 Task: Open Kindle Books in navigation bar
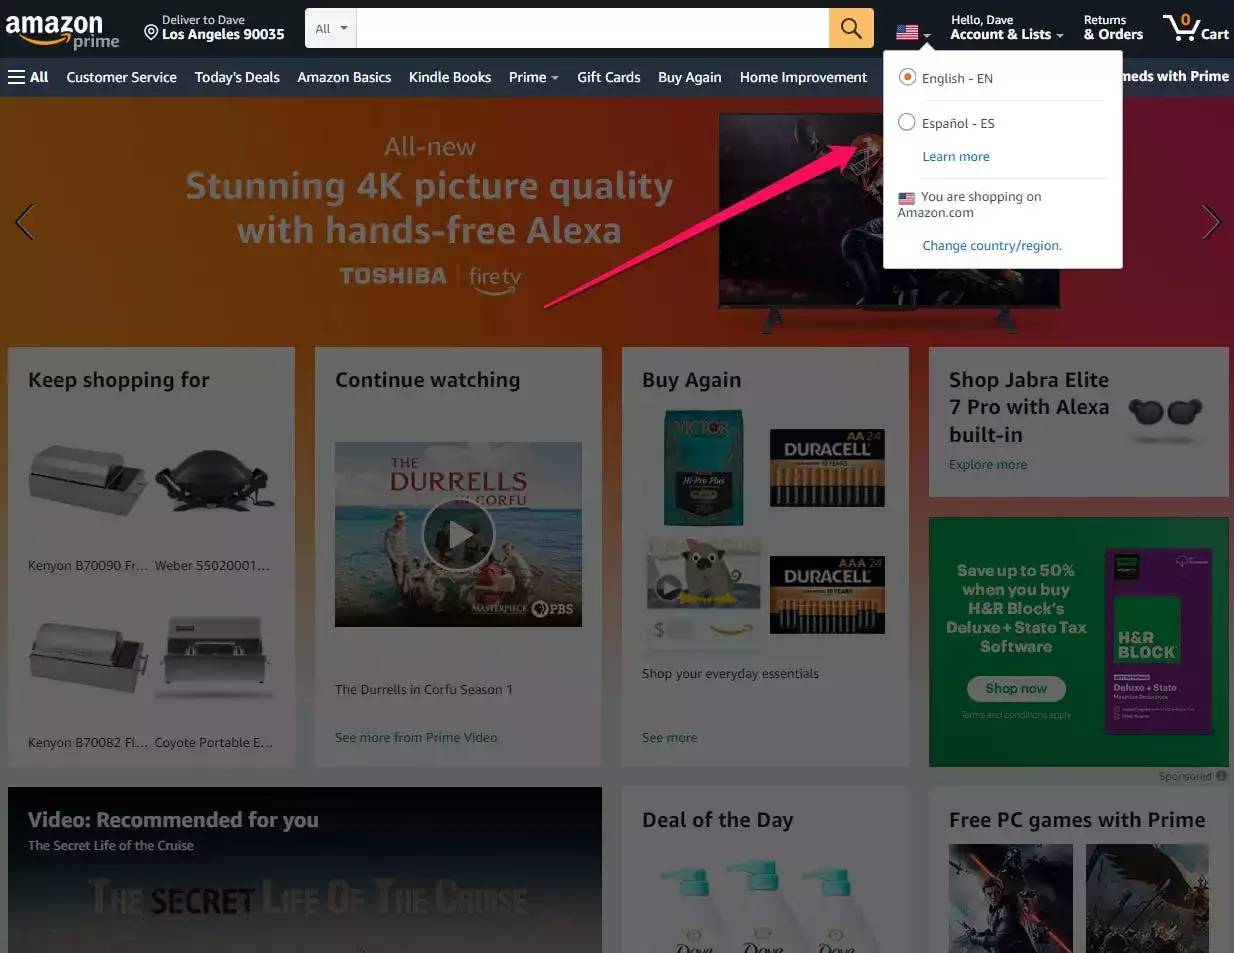[449, 77]
